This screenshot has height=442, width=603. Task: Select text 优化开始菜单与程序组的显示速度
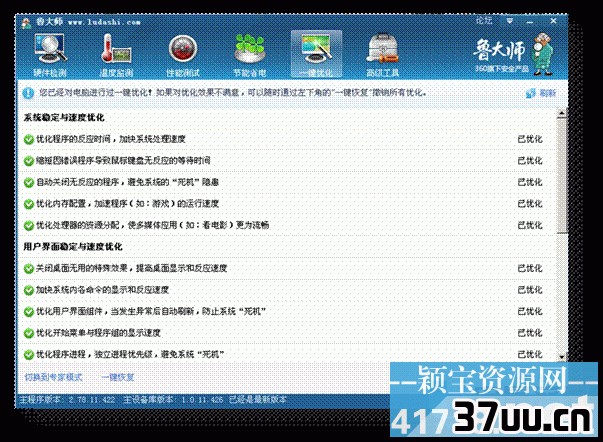coord(98,333)
